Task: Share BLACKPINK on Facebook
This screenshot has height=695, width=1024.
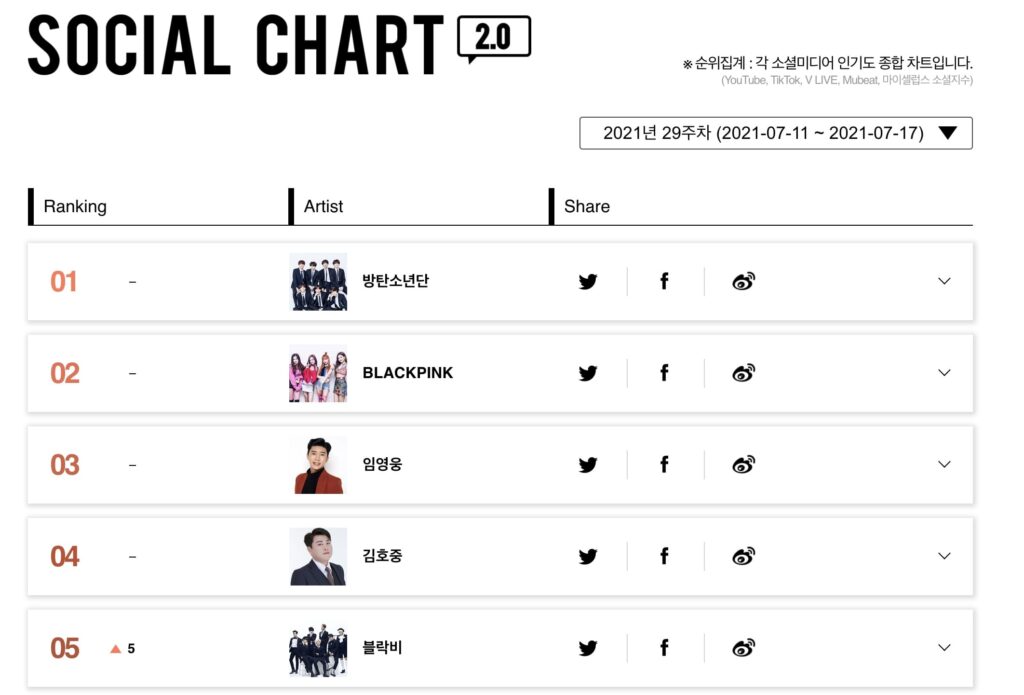Action: (x=664, y=373)
